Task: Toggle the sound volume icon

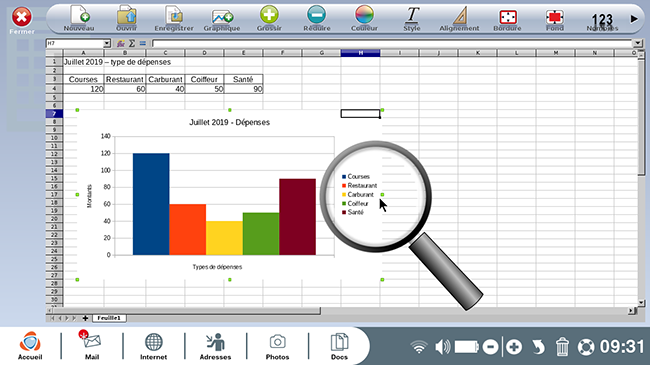Action: 442,346
